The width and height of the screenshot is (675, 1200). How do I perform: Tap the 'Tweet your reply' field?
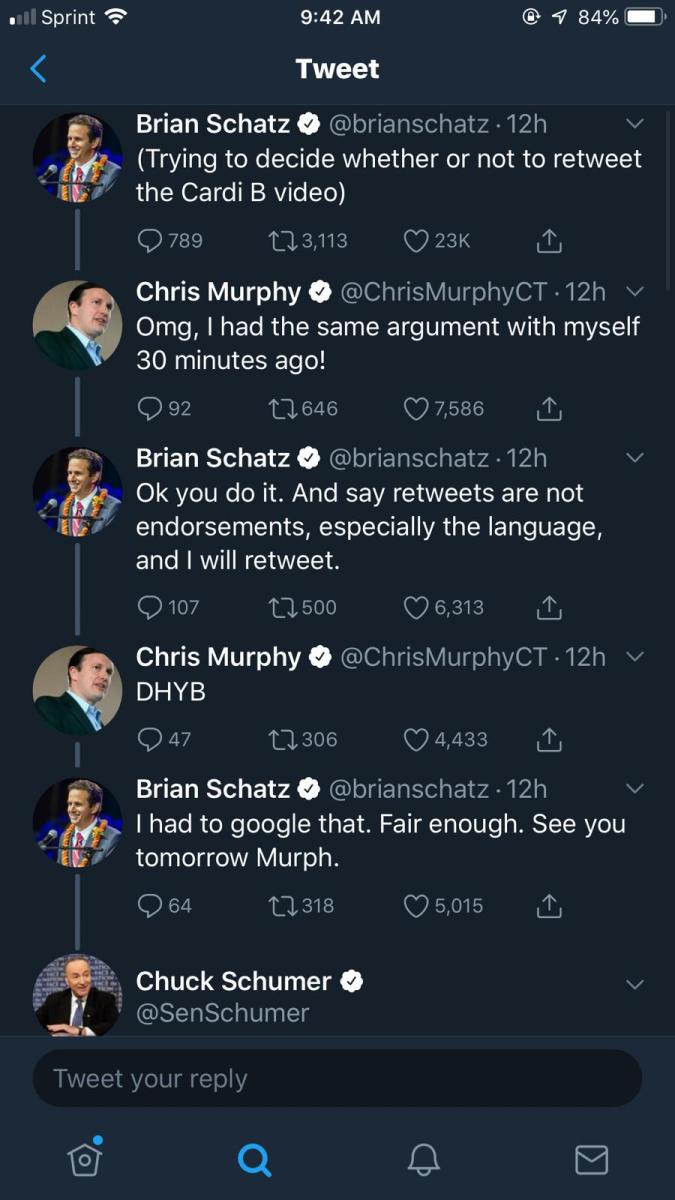(337, 1078)
